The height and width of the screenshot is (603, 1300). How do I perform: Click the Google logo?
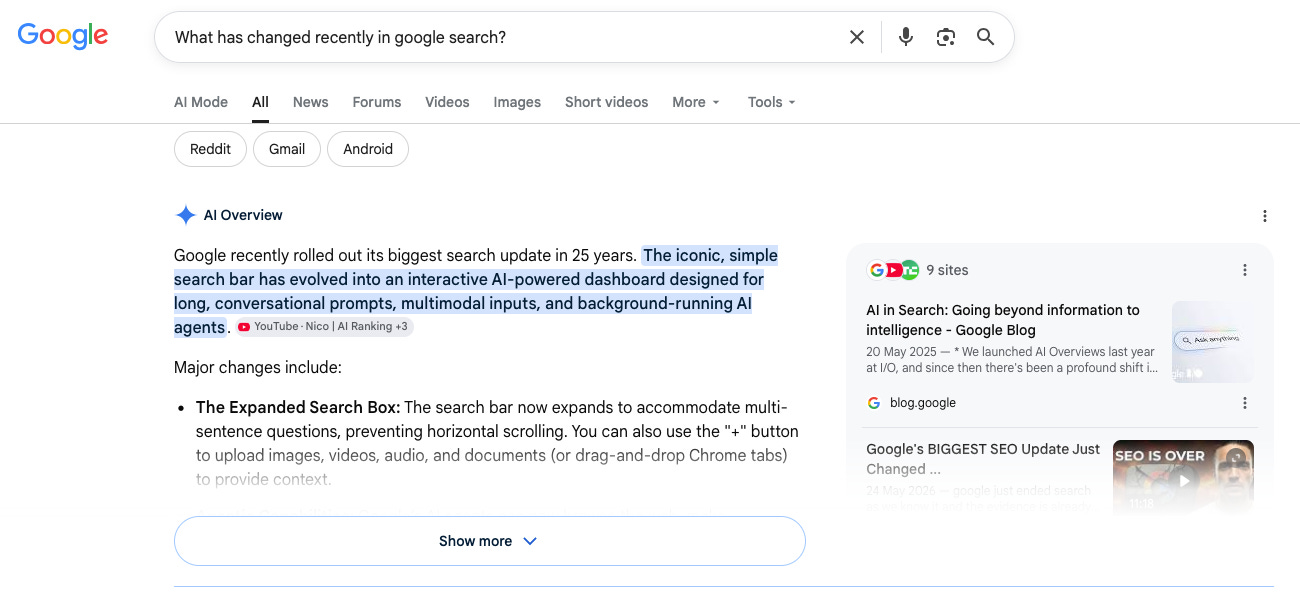tap(62, 36)
